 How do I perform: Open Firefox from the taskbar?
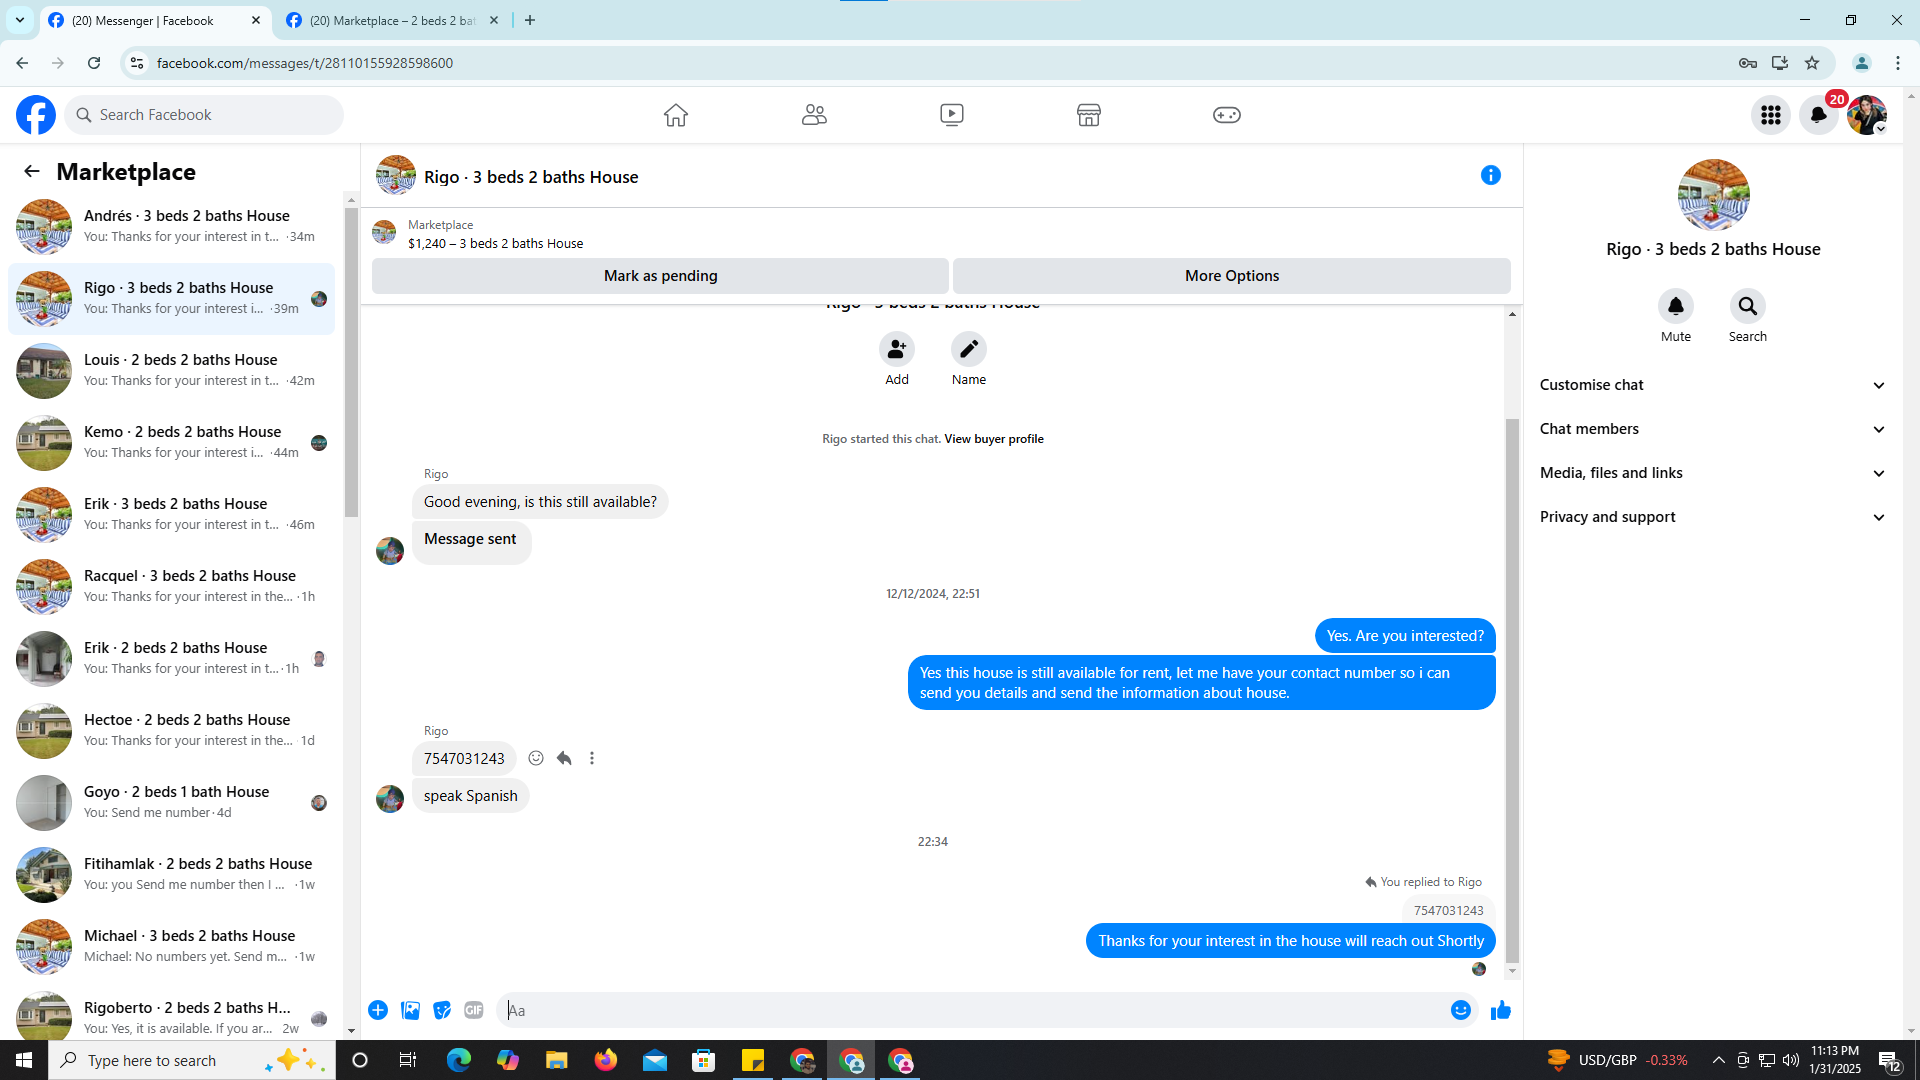pyautogui.click(x=606, y=1060)
